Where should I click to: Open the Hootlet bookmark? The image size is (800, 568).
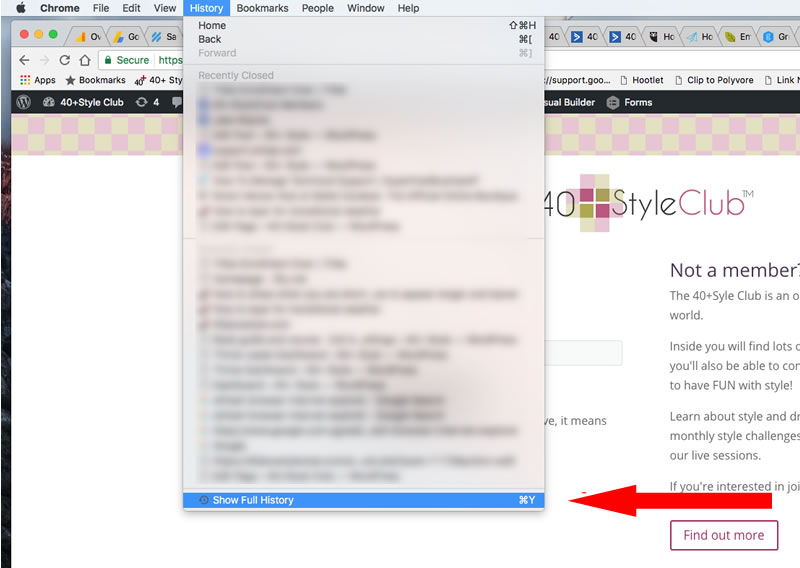642,80
